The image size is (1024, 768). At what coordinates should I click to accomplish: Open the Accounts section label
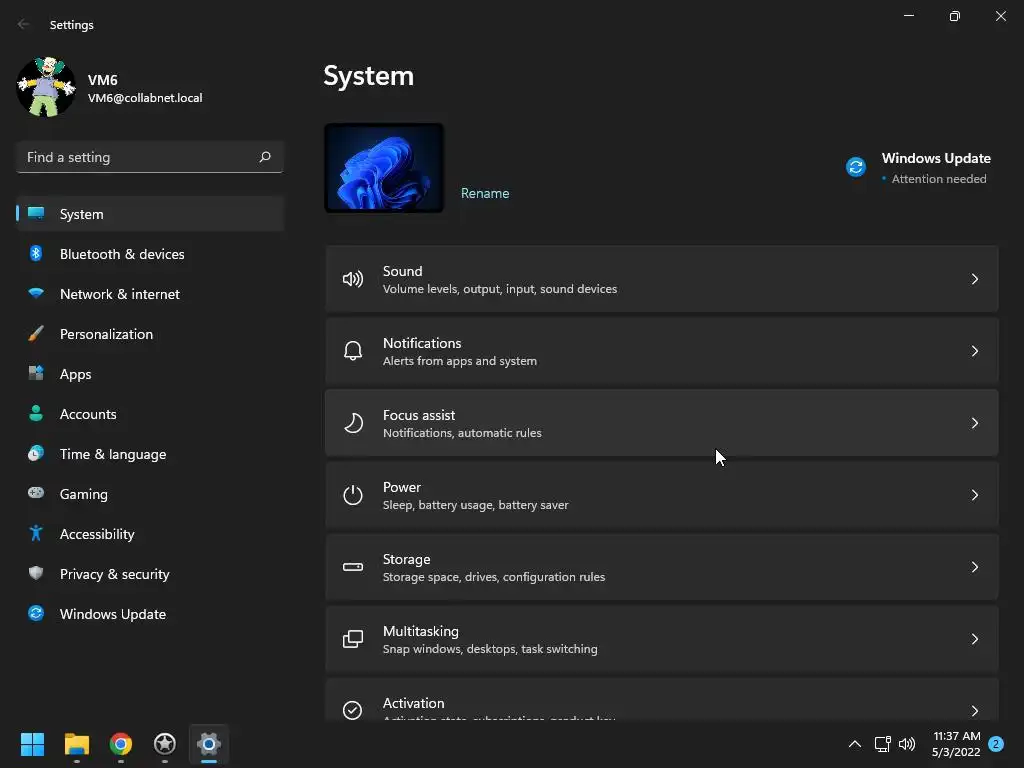[88, 414]
